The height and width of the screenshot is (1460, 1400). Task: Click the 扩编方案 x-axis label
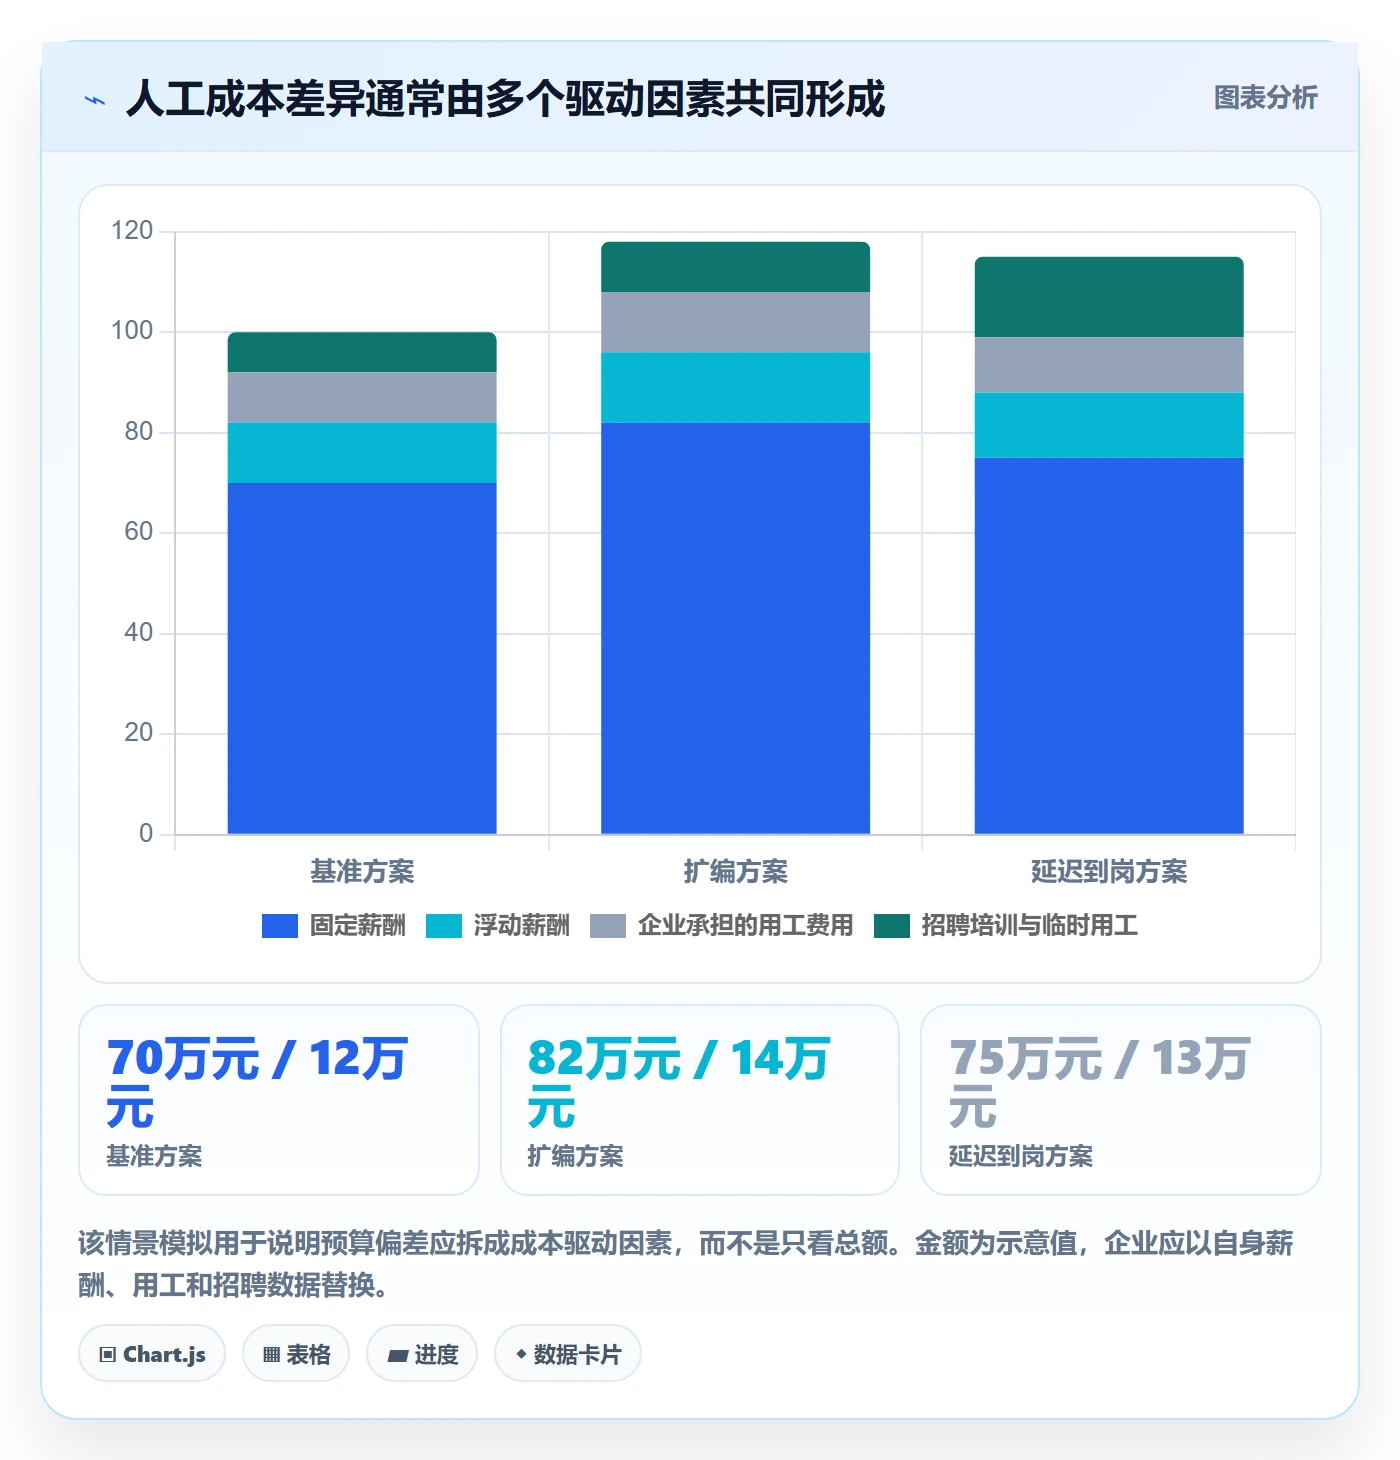pos(735,872)
